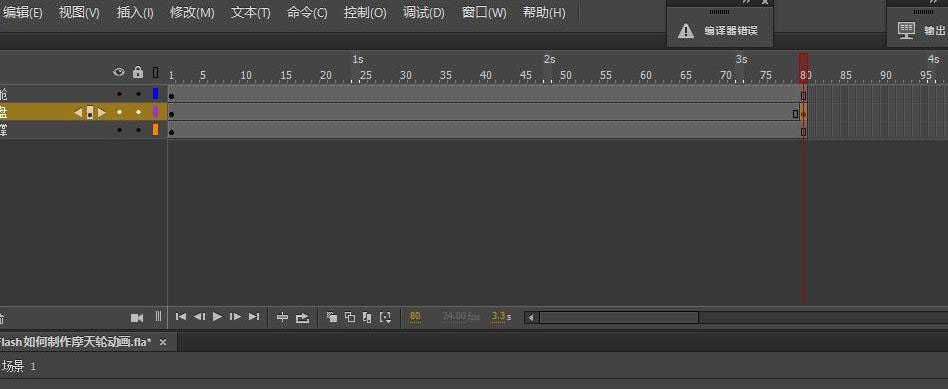Screen dimensions: 948x389
Task: Go to the last frame
Action: (255, 316)
